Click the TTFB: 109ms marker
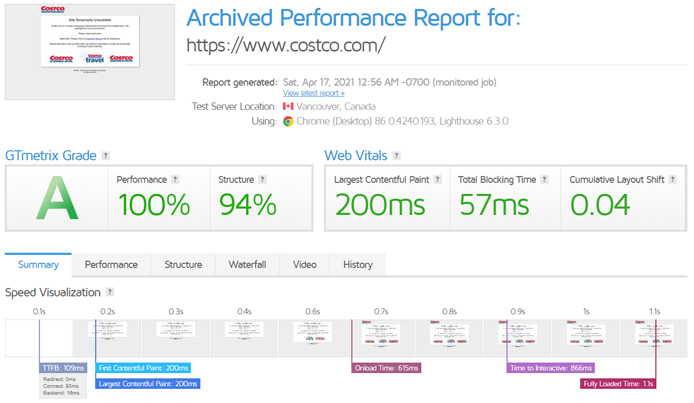The width and height of the screenshot is (694, 403). pos(63,368)
